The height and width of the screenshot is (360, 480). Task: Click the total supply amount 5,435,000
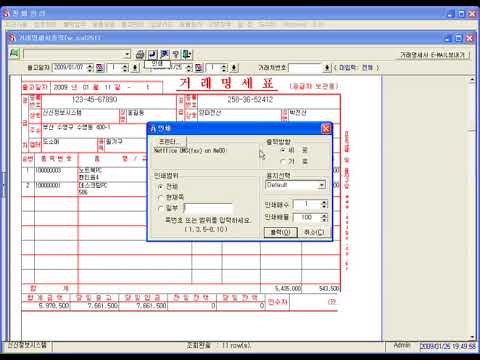coord(288,288)
